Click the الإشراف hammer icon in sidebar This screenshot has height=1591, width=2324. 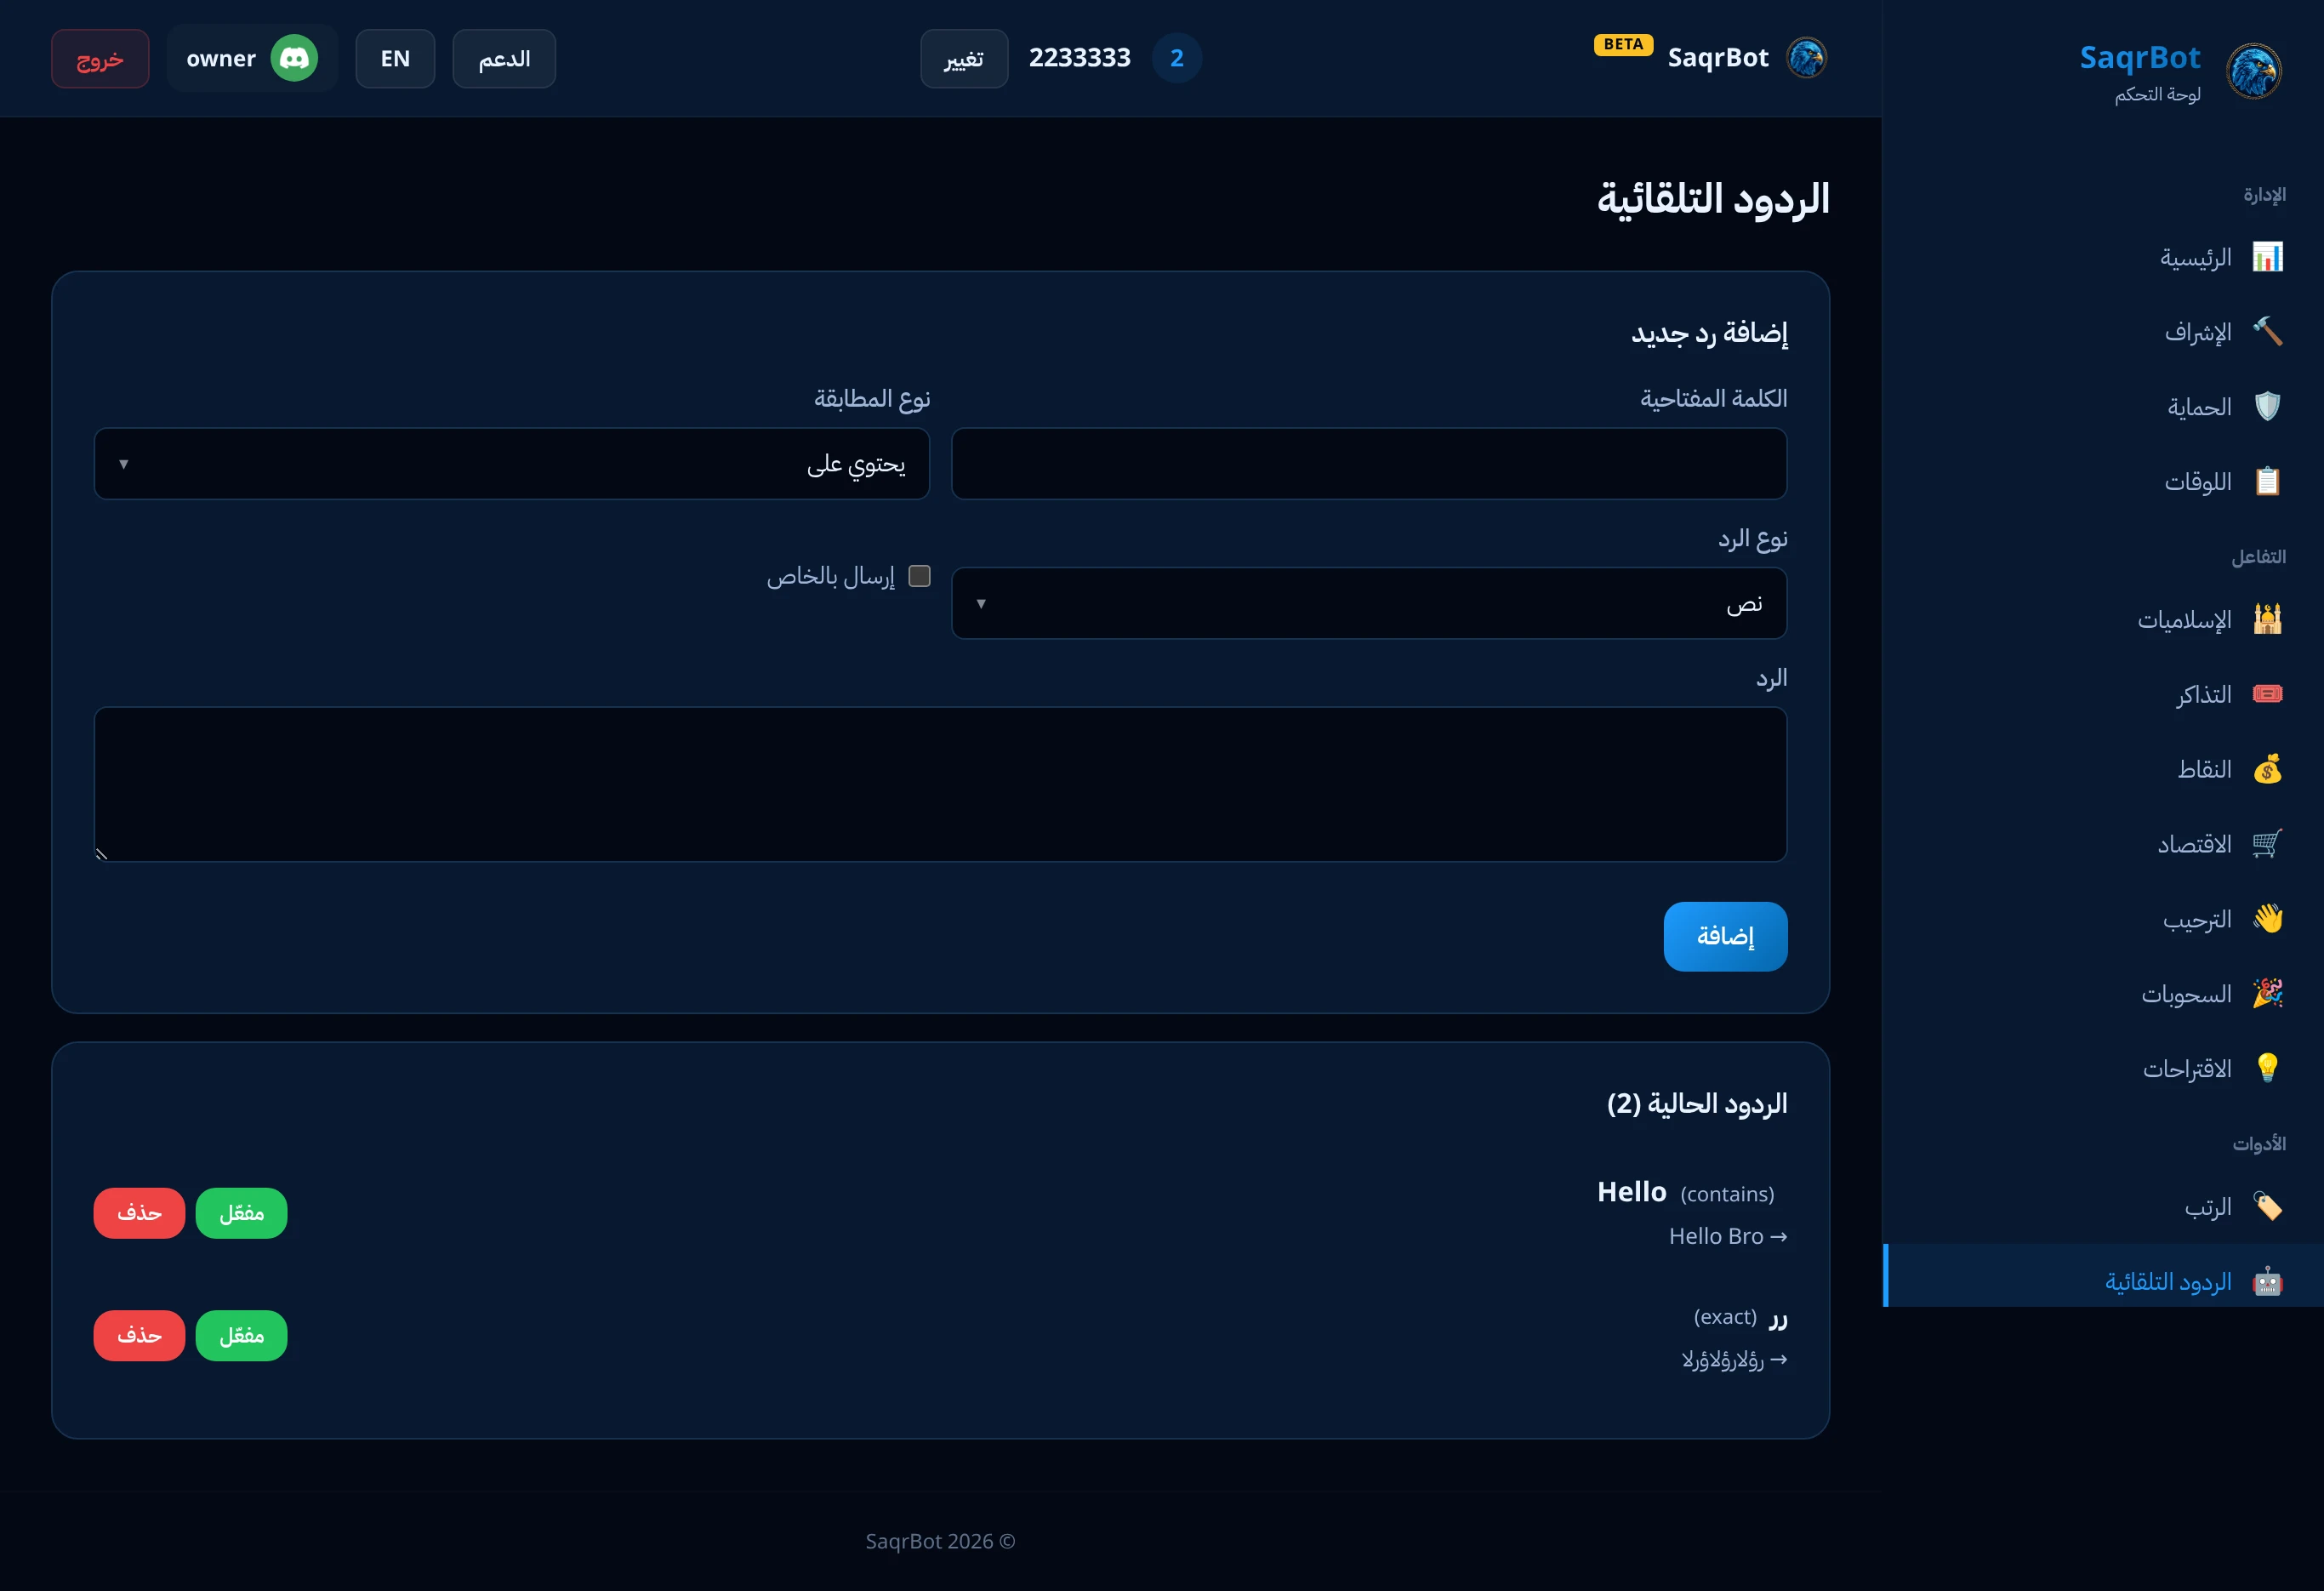pyautogui.click(x=2266, y=332)
